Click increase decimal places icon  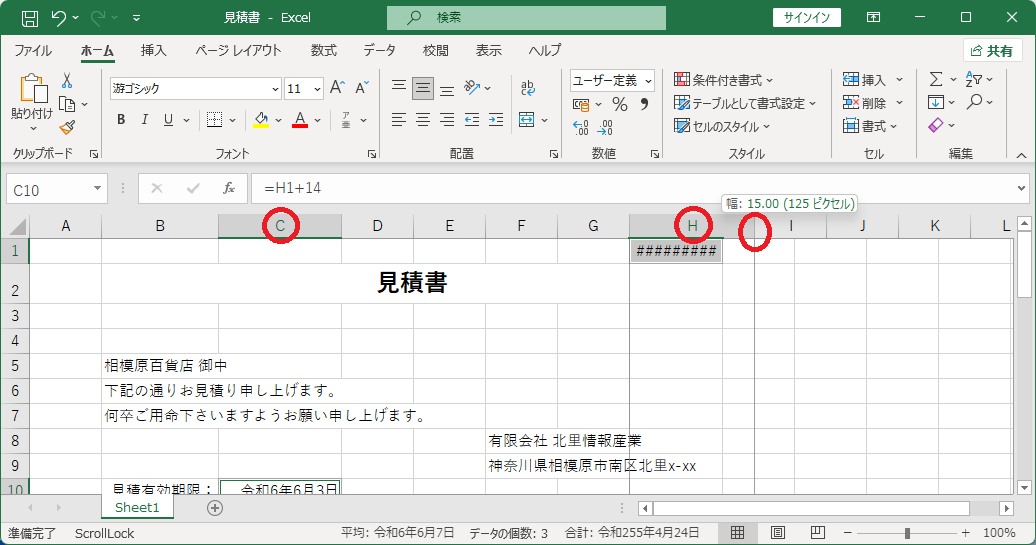(x=581, y=127)
